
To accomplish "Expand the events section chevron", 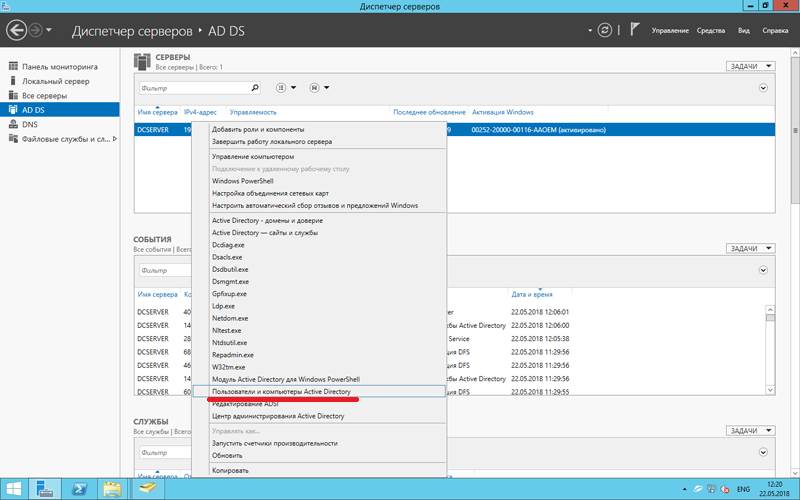I will (x=764, y=271).
